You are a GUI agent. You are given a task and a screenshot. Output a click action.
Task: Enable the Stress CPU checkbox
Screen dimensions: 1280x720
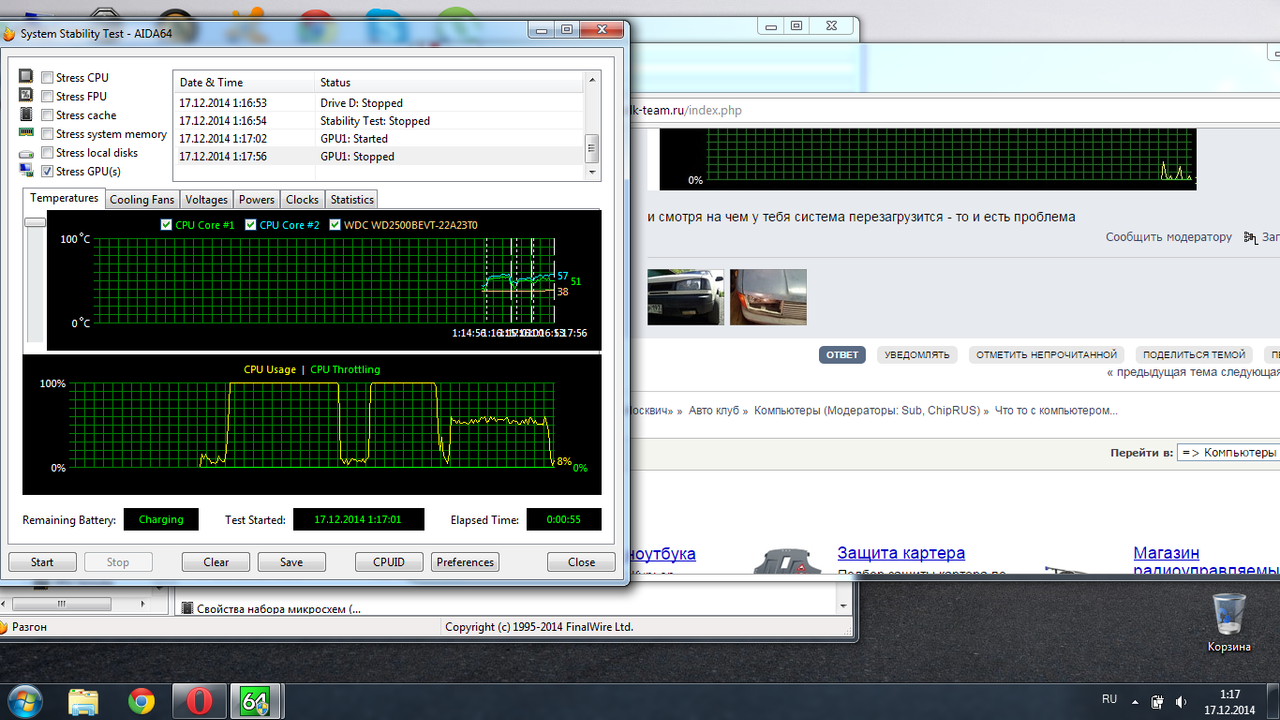47,77
